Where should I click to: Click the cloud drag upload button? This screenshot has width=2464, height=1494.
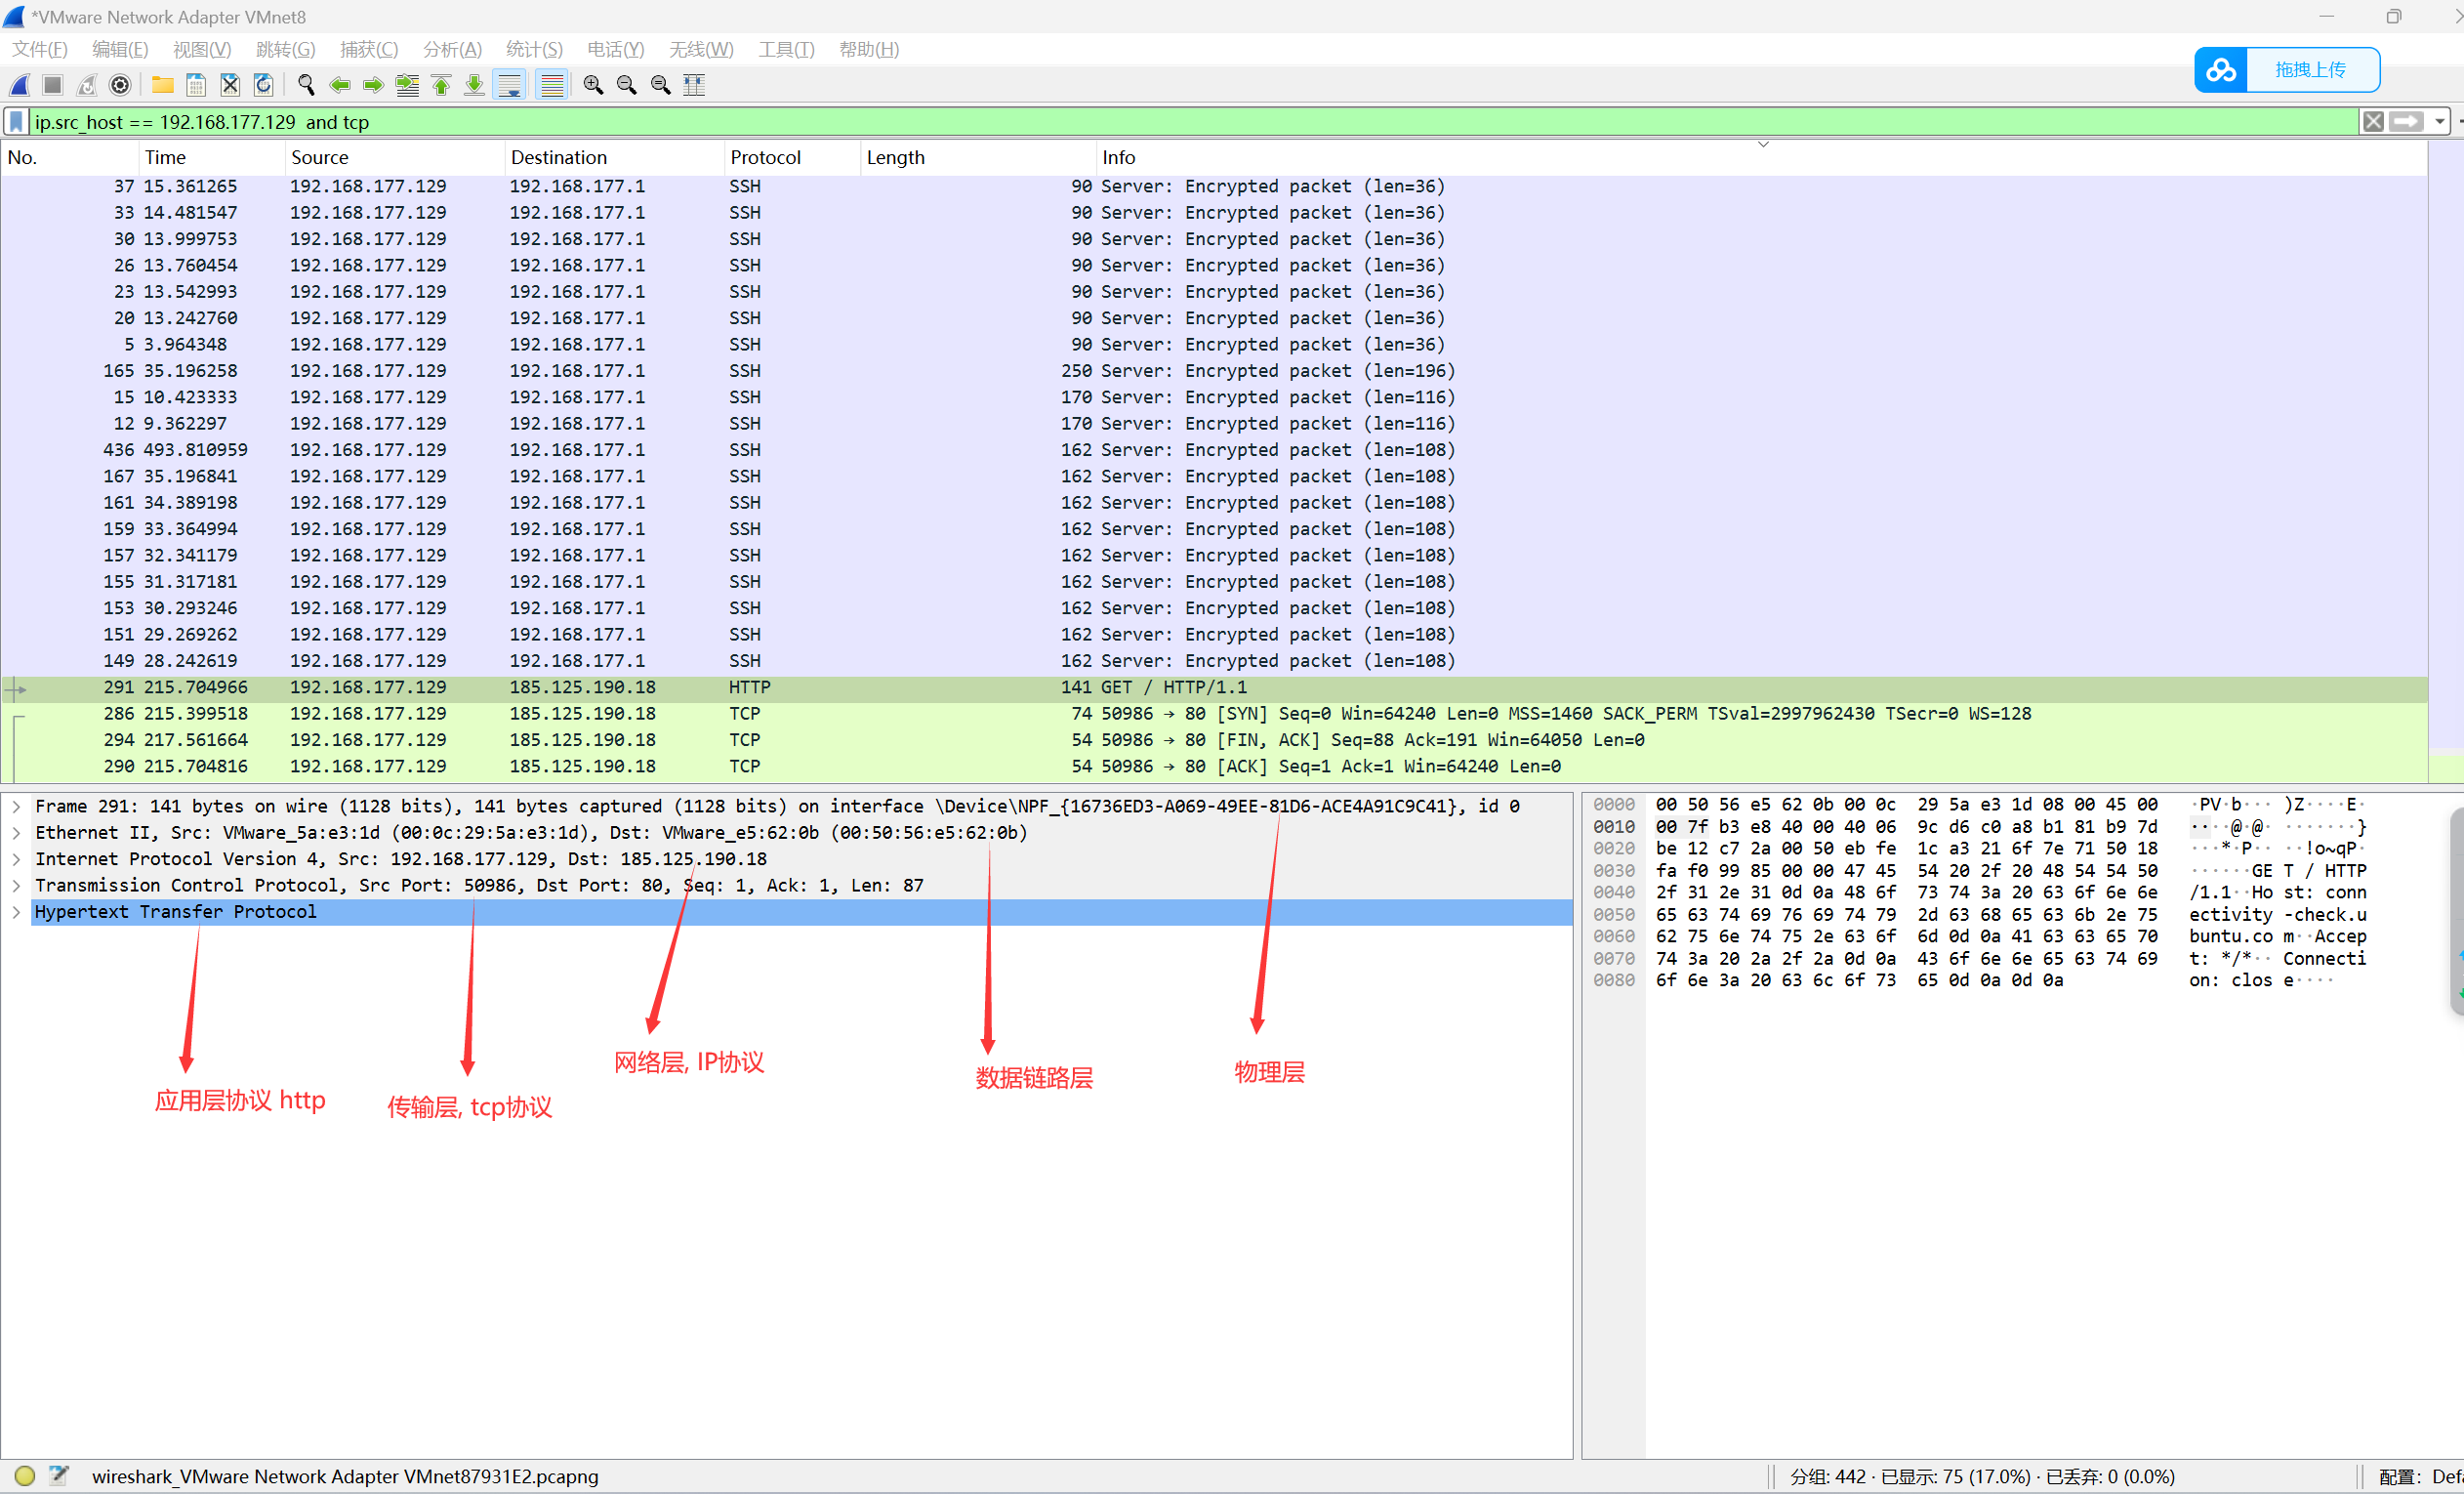2287,70
